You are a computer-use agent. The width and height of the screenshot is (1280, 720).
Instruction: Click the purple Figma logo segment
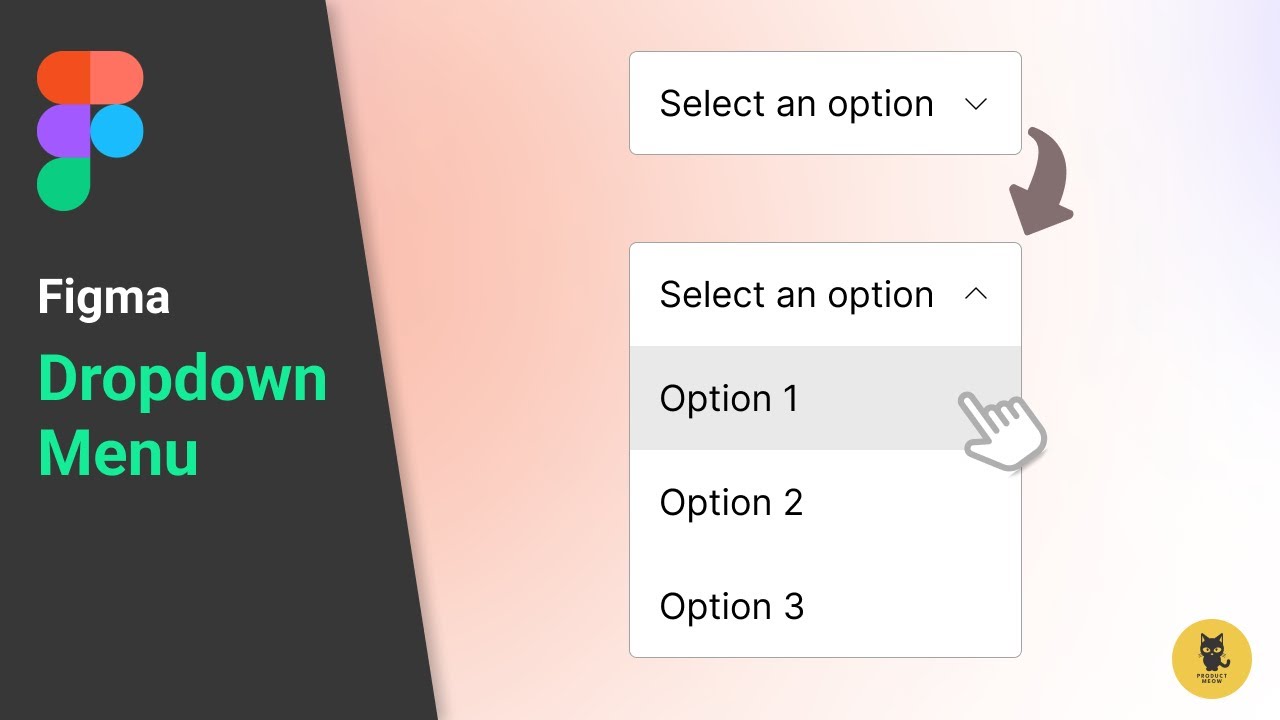coord(63,130)
